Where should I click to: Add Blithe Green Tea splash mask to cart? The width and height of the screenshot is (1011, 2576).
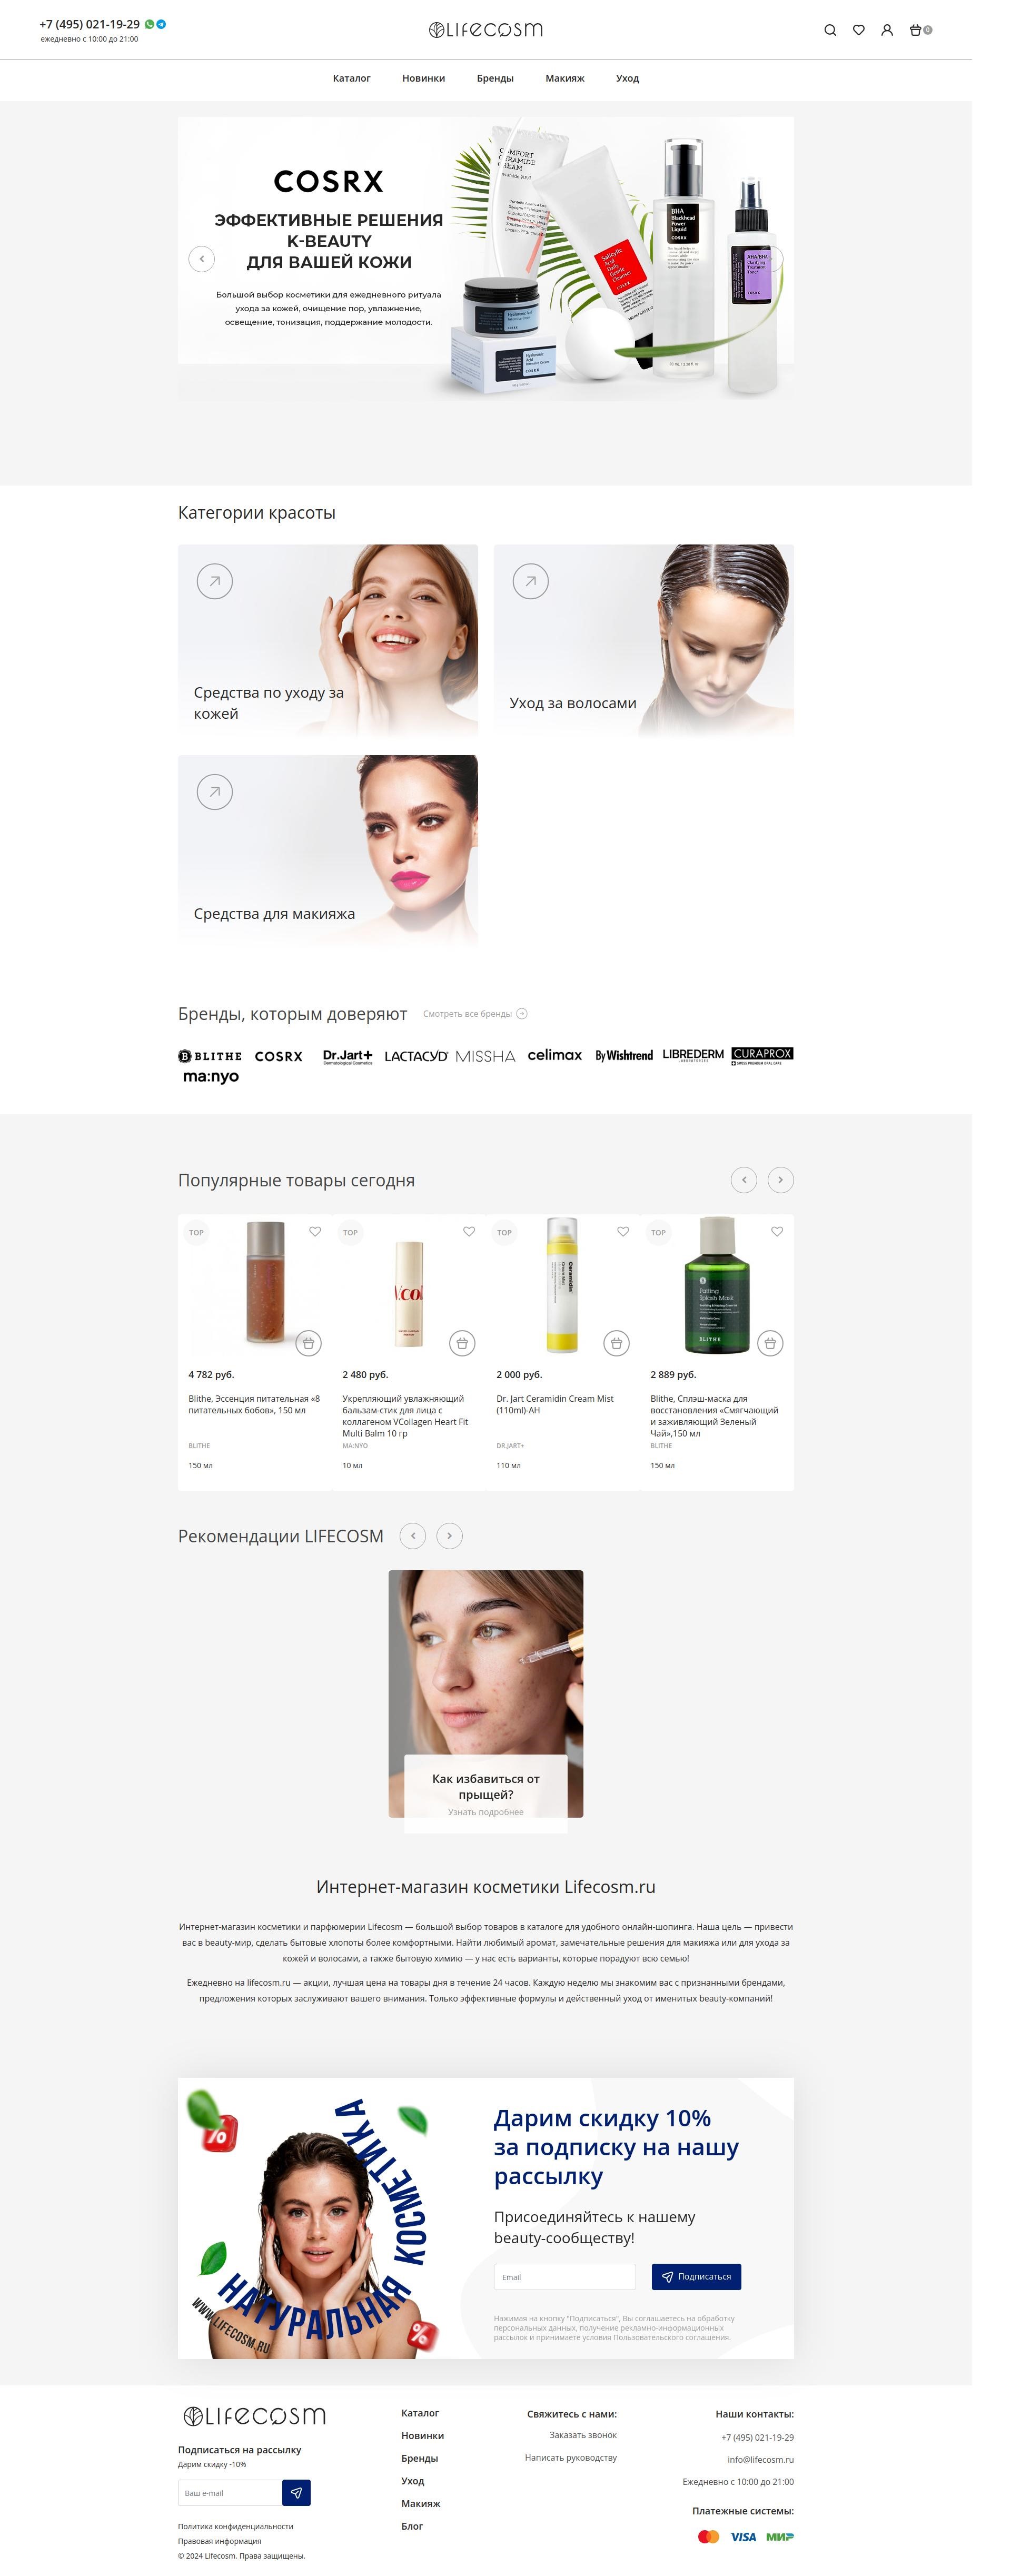pyautogui.click(x=770, y=1343)
